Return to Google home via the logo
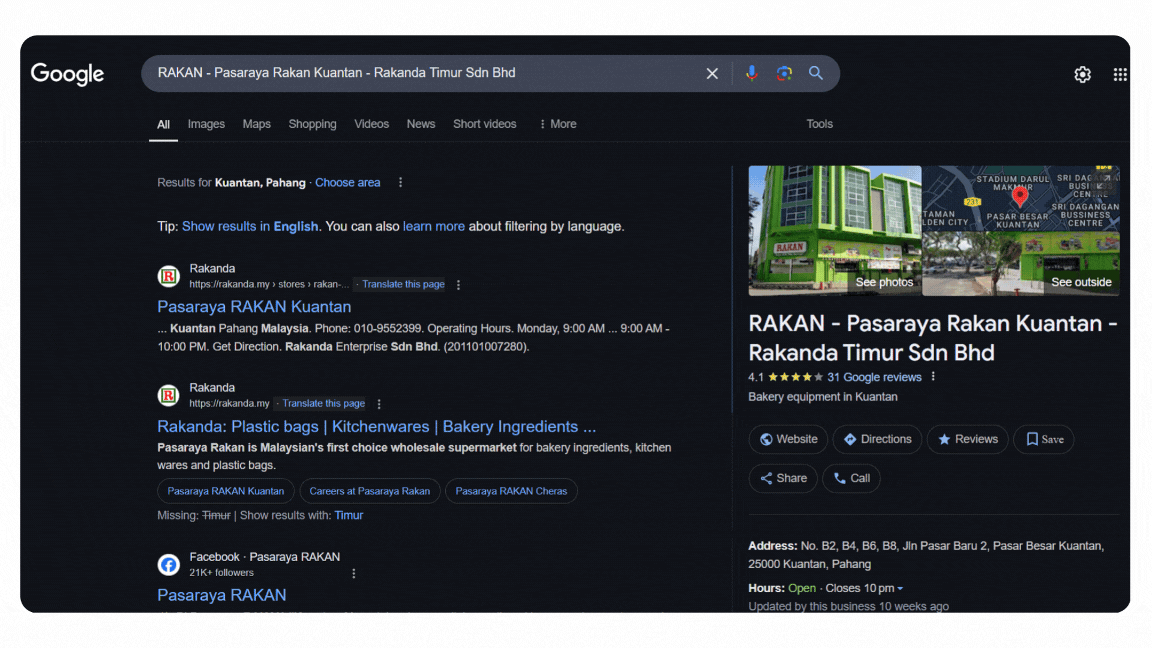The height and width of the screenshot is (648, 1152). pyautogui.click(x=67, y=74)
